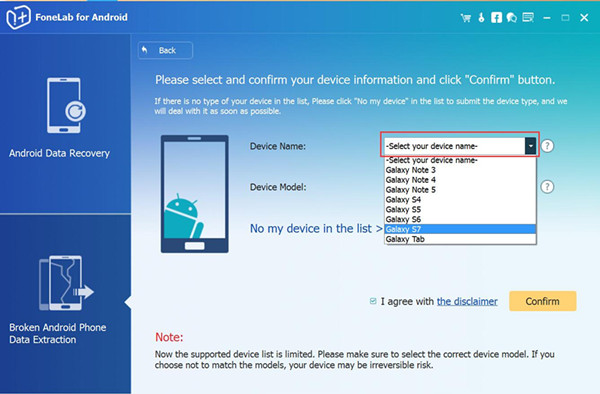The height and width of the screenshot is (394, 600).
Task: Close the FoneLab window
Action: click(x=584, y=18)
